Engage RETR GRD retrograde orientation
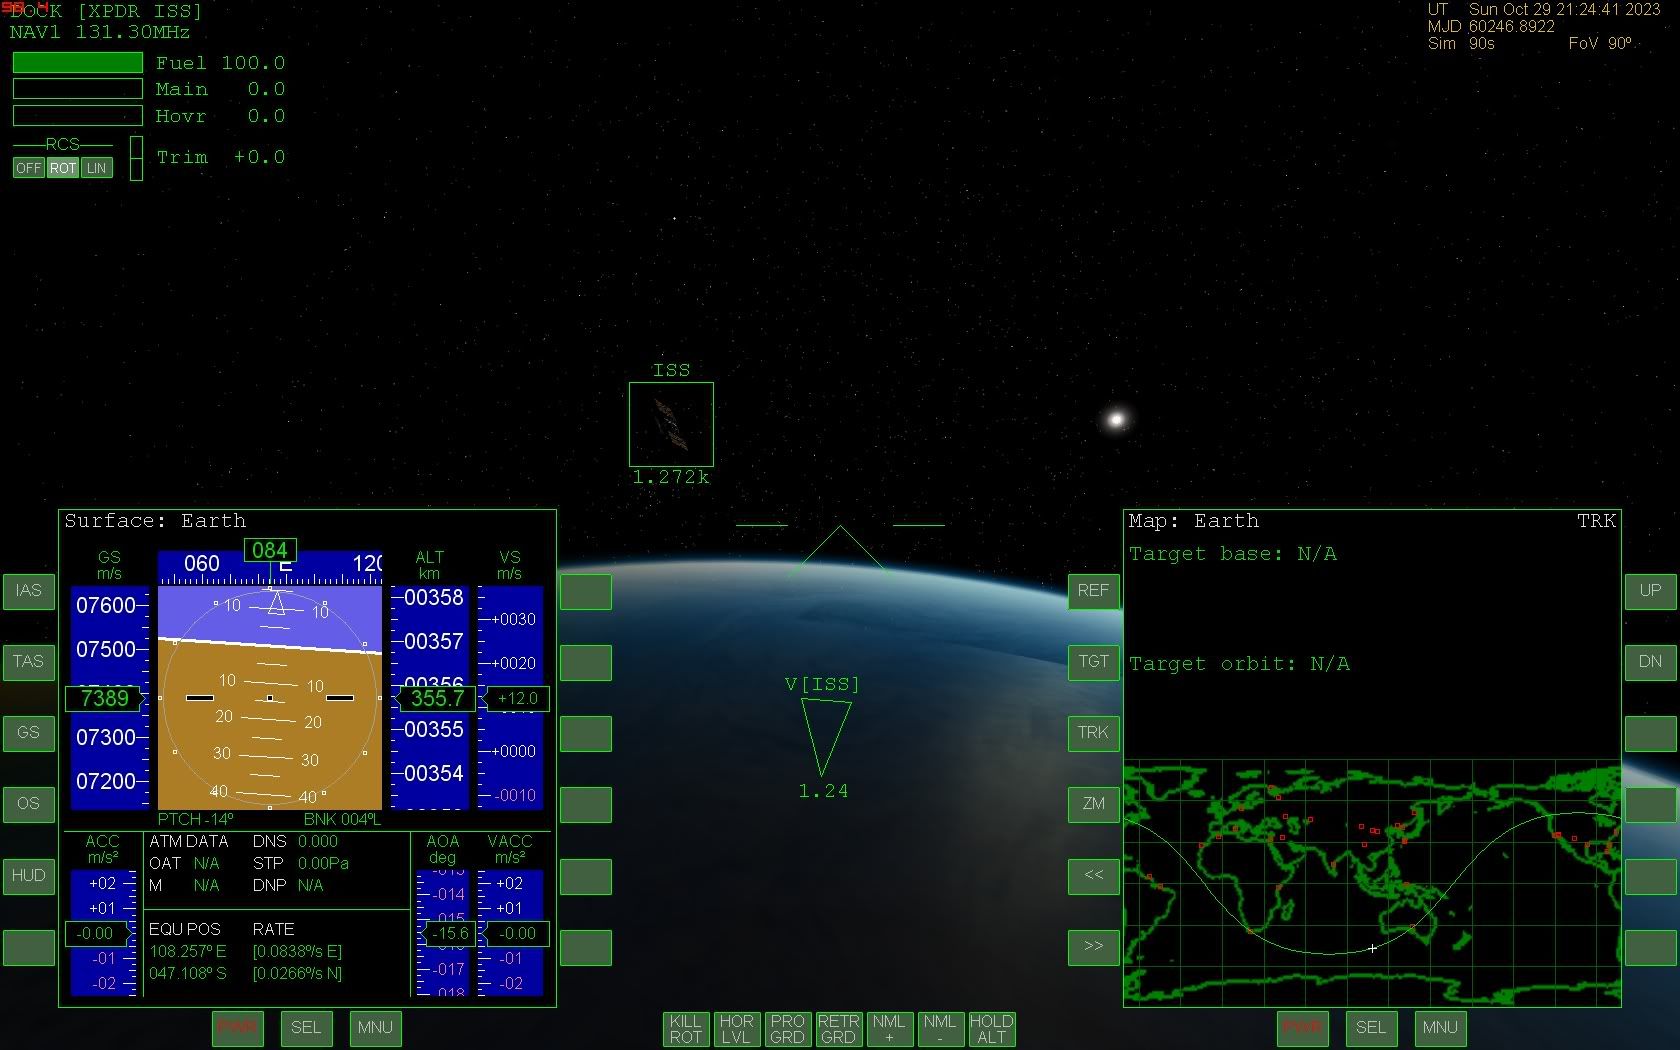Viewport: 1680px width, 1050px height. (x=838, y=1028)
